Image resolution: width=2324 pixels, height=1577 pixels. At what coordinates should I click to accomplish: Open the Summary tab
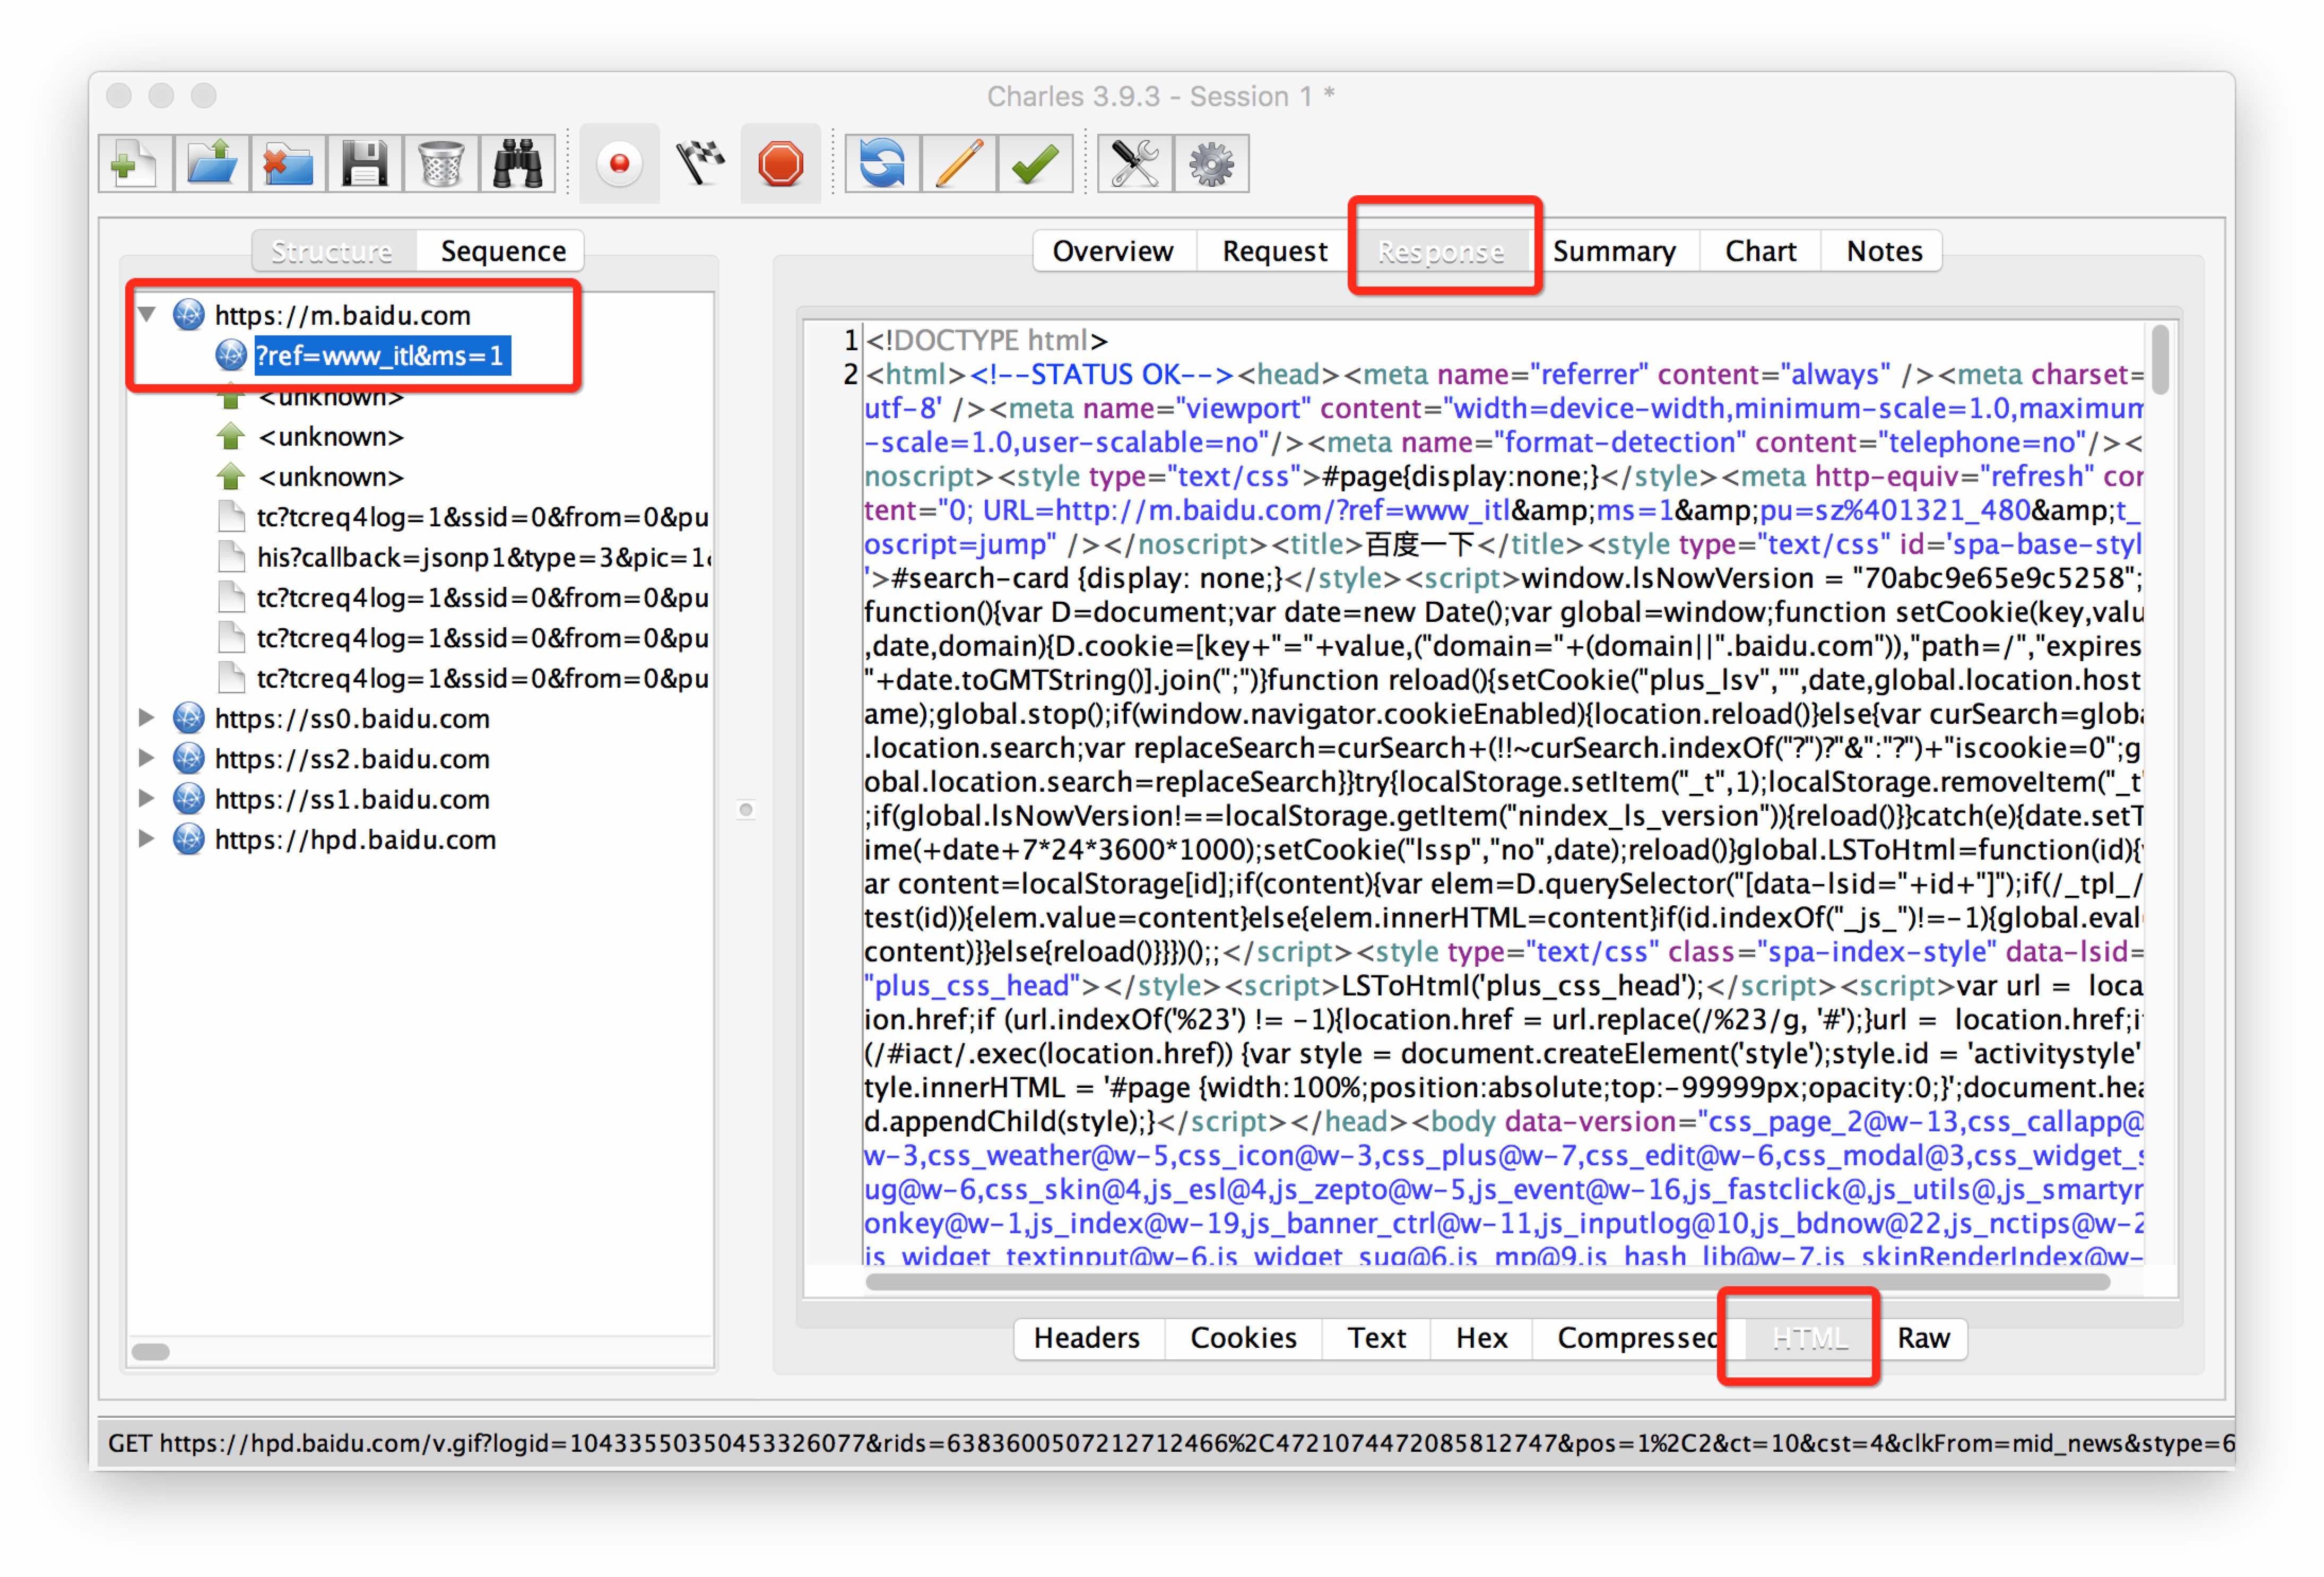pyautogui.click(x=1614, y=251)
